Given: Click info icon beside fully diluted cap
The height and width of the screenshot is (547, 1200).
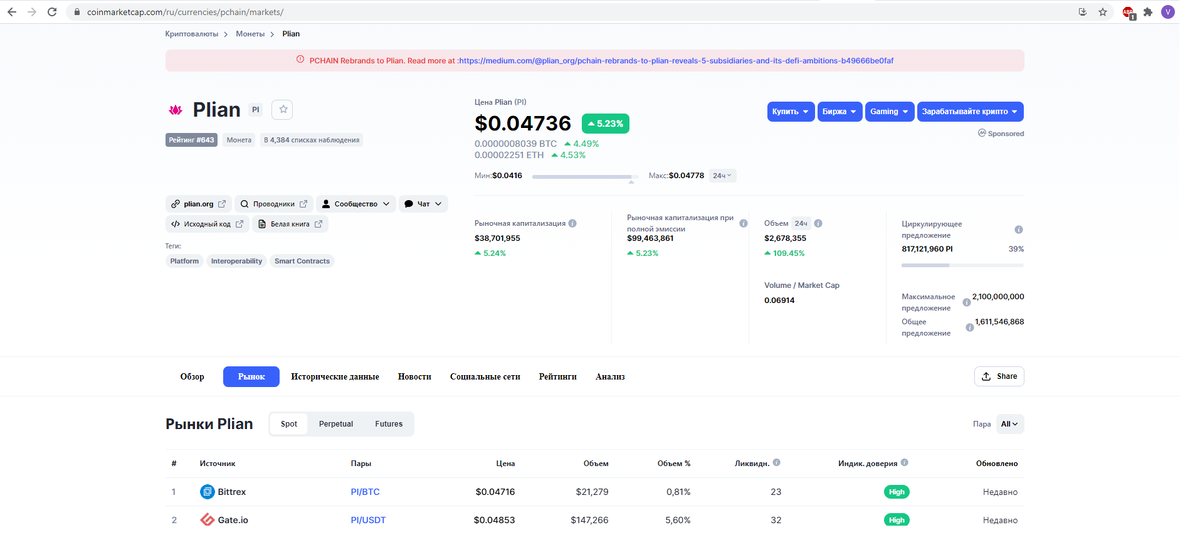Looking at the screenshot, I should [x=743, y=224].
